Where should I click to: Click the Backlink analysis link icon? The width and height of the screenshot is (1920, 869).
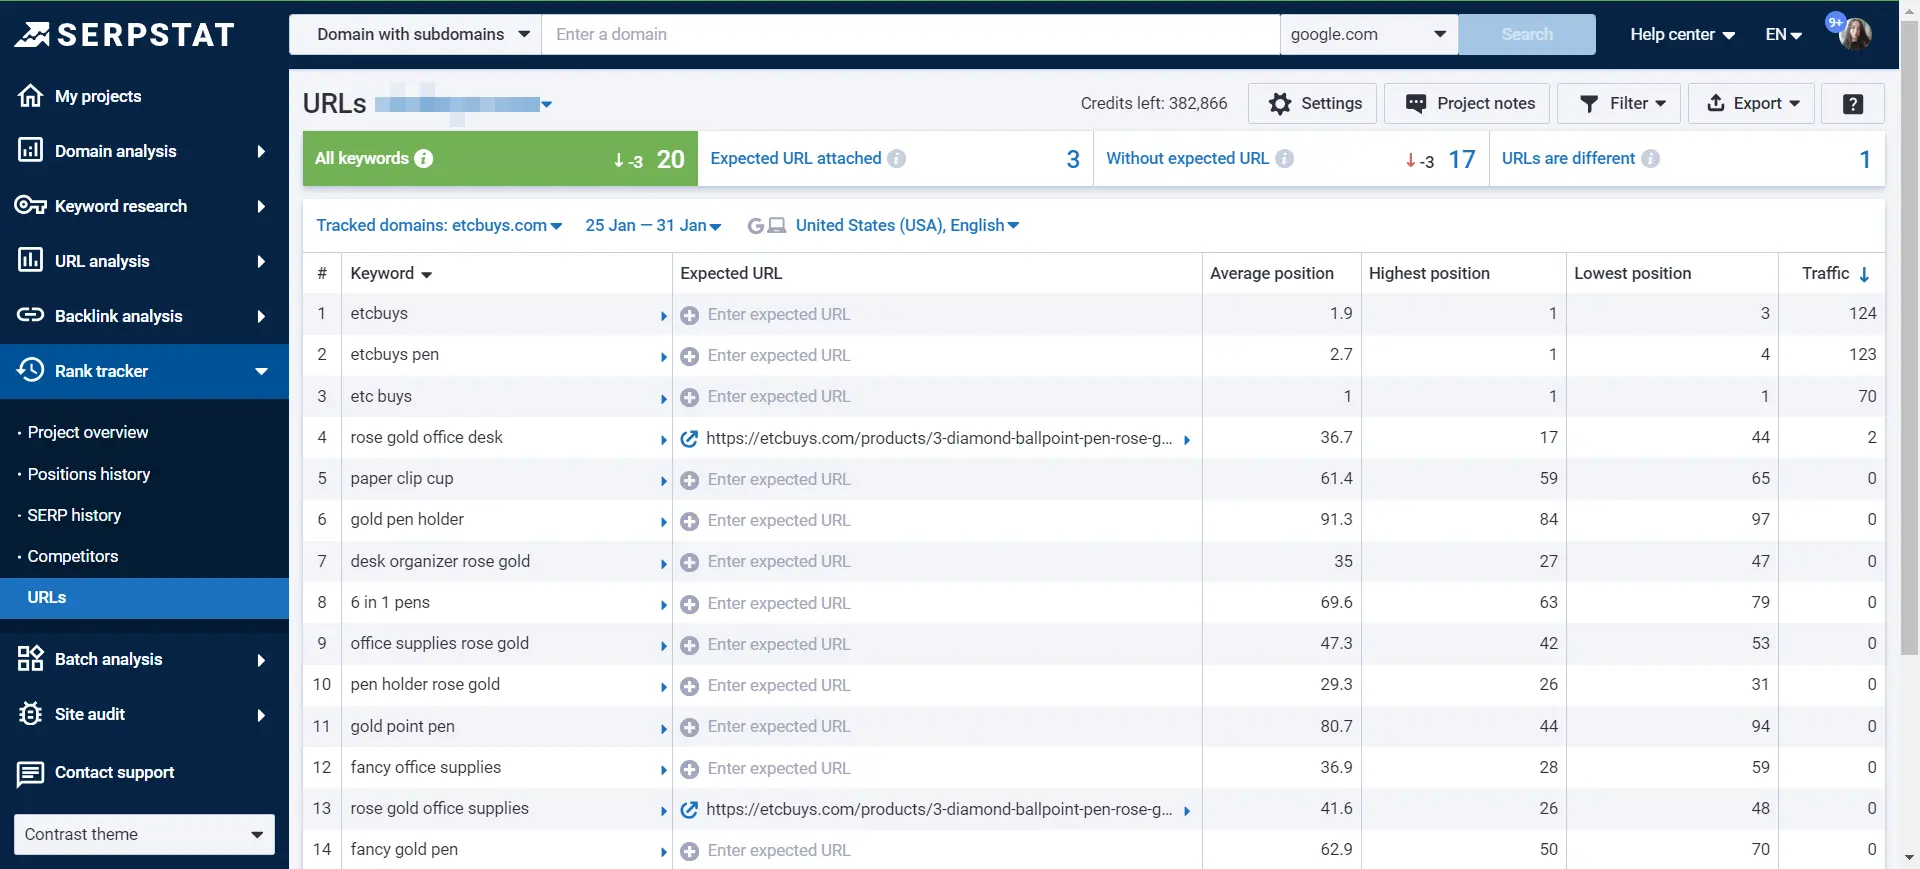(30, 315)
